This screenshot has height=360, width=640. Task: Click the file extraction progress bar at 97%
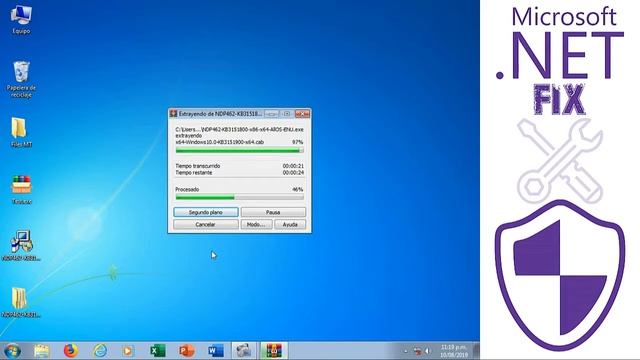pyautogui.click(x=240, y=151)
